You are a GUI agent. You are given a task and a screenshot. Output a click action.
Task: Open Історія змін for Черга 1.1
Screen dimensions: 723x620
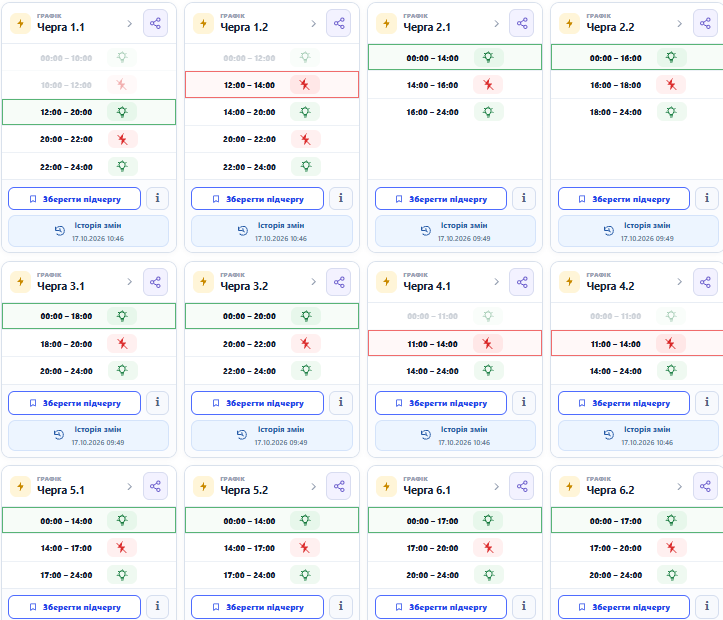click(x=89, y=231)
